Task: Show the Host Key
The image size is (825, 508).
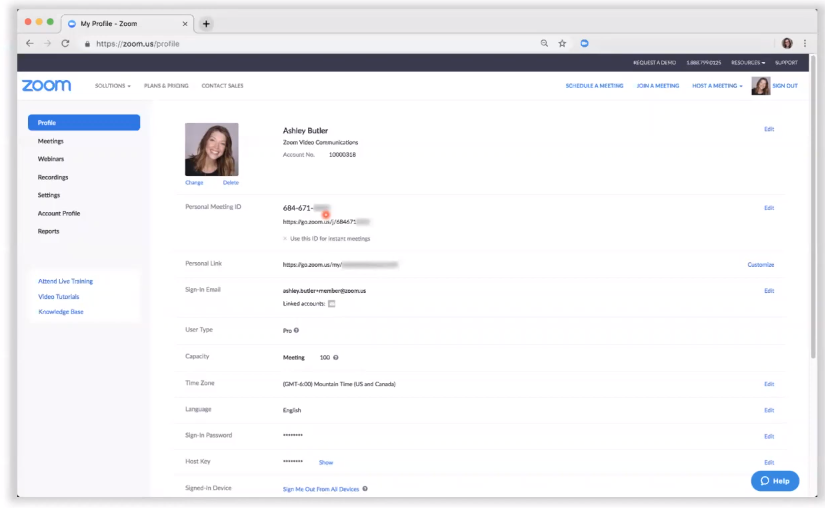Action: (326, 463)
